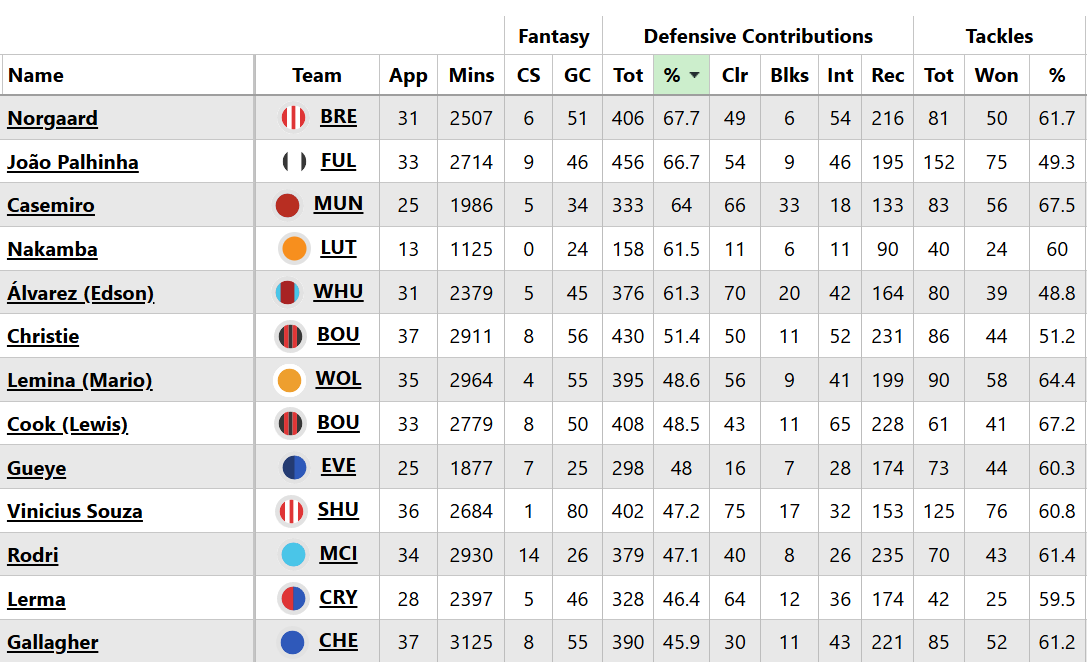Sort by Name column header
Viewport: 1087px width, 662px height.
(36, 76)
